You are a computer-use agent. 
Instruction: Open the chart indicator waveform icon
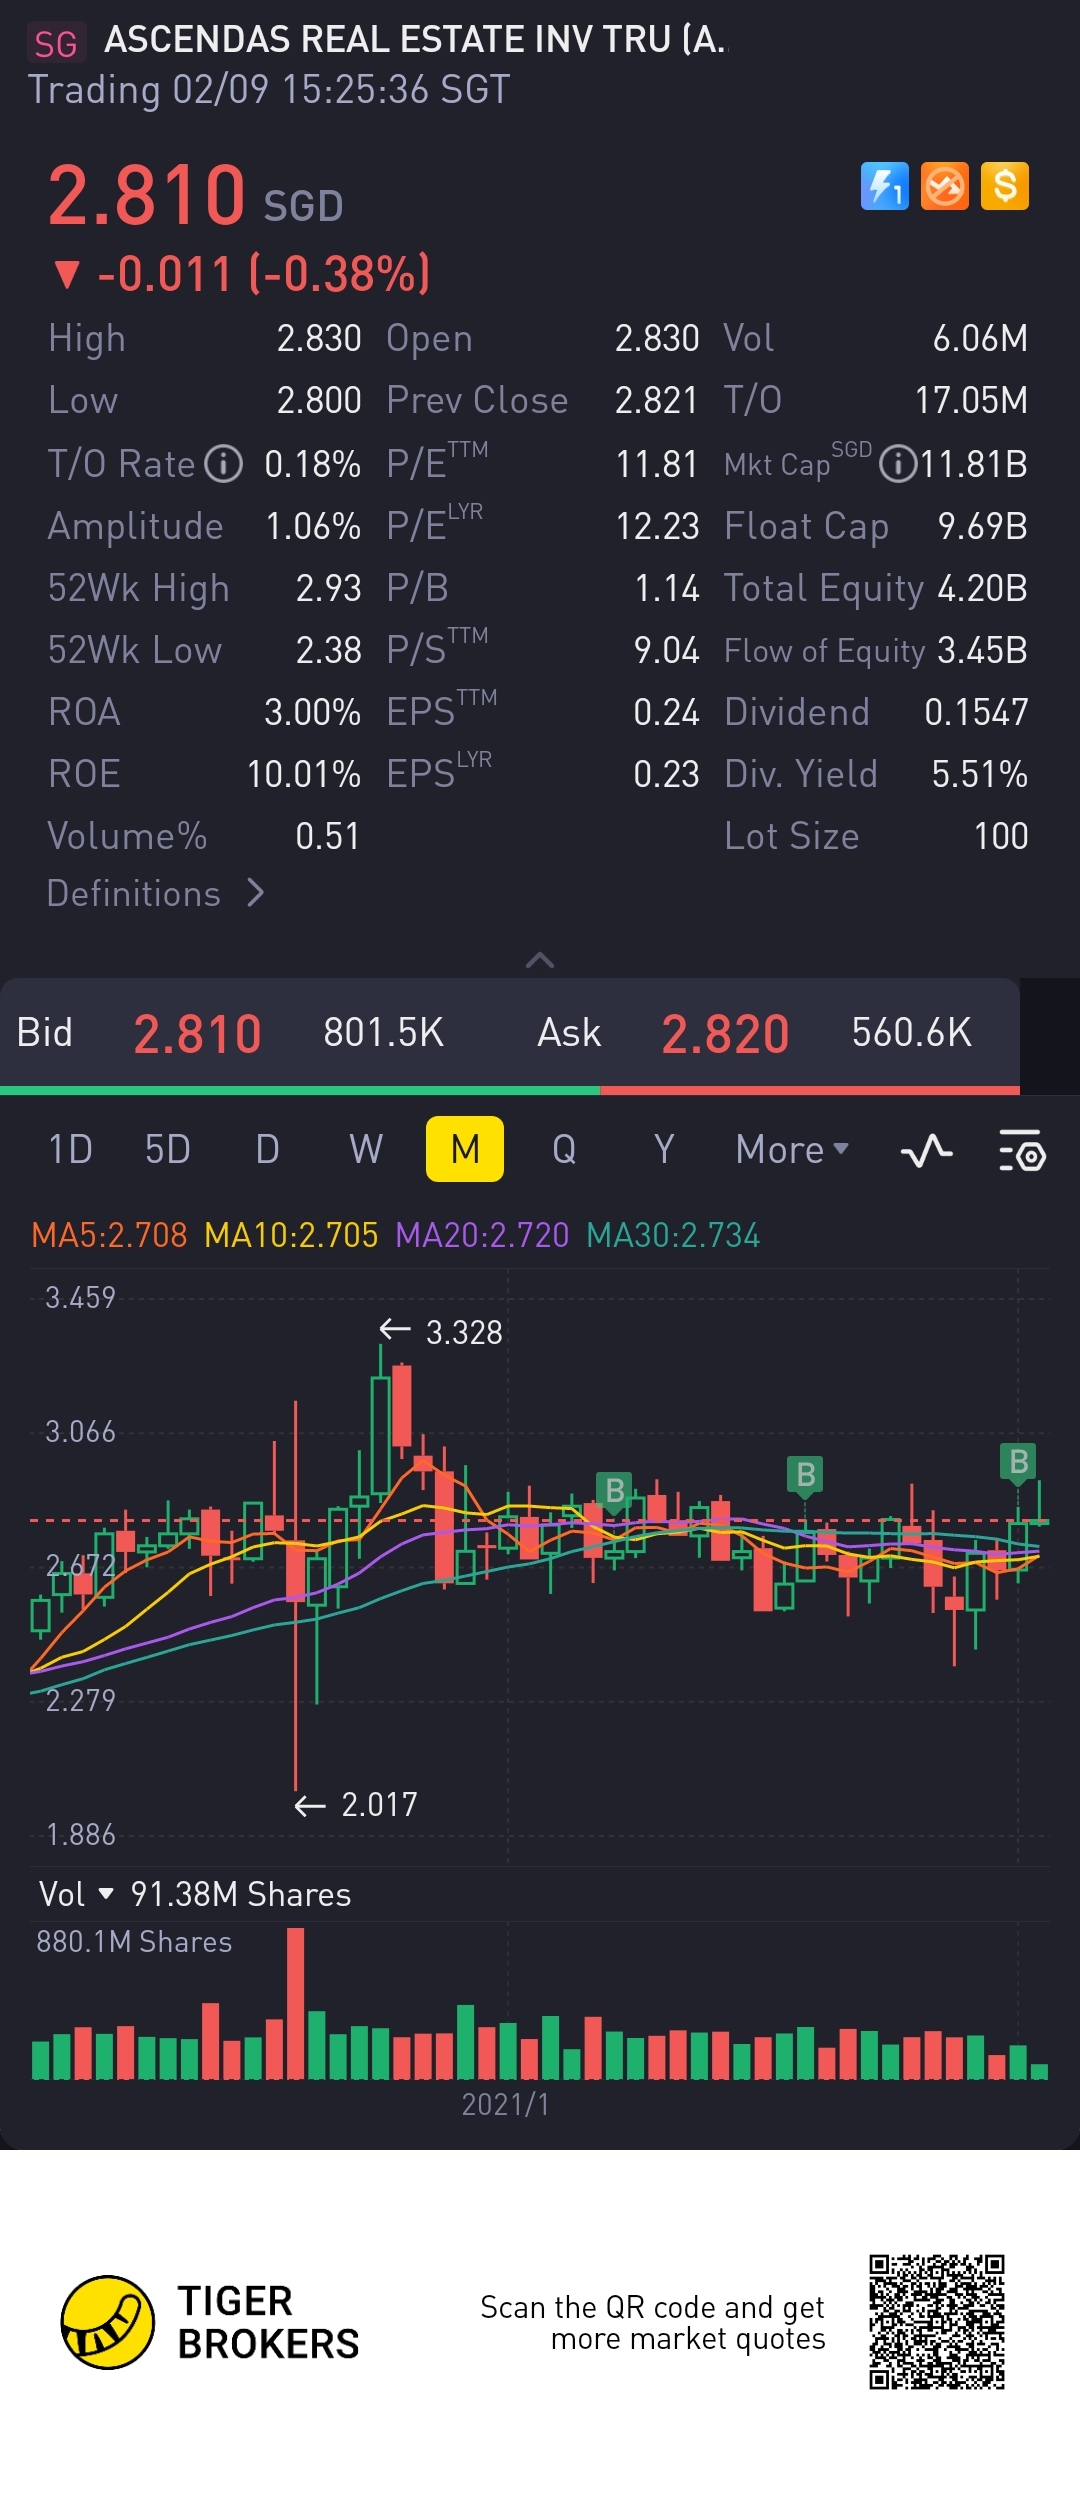tap(926, 1150)
